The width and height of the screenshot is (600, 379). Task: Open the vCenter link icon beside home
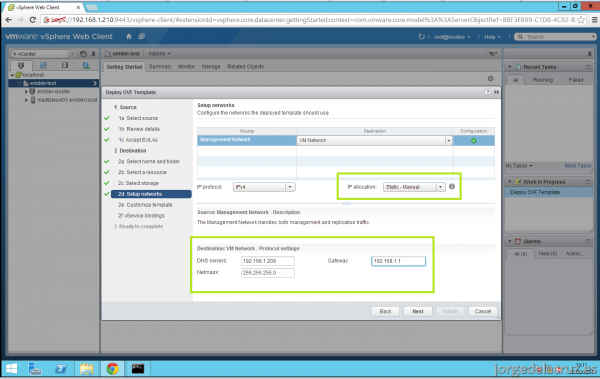tap(142, 36)
